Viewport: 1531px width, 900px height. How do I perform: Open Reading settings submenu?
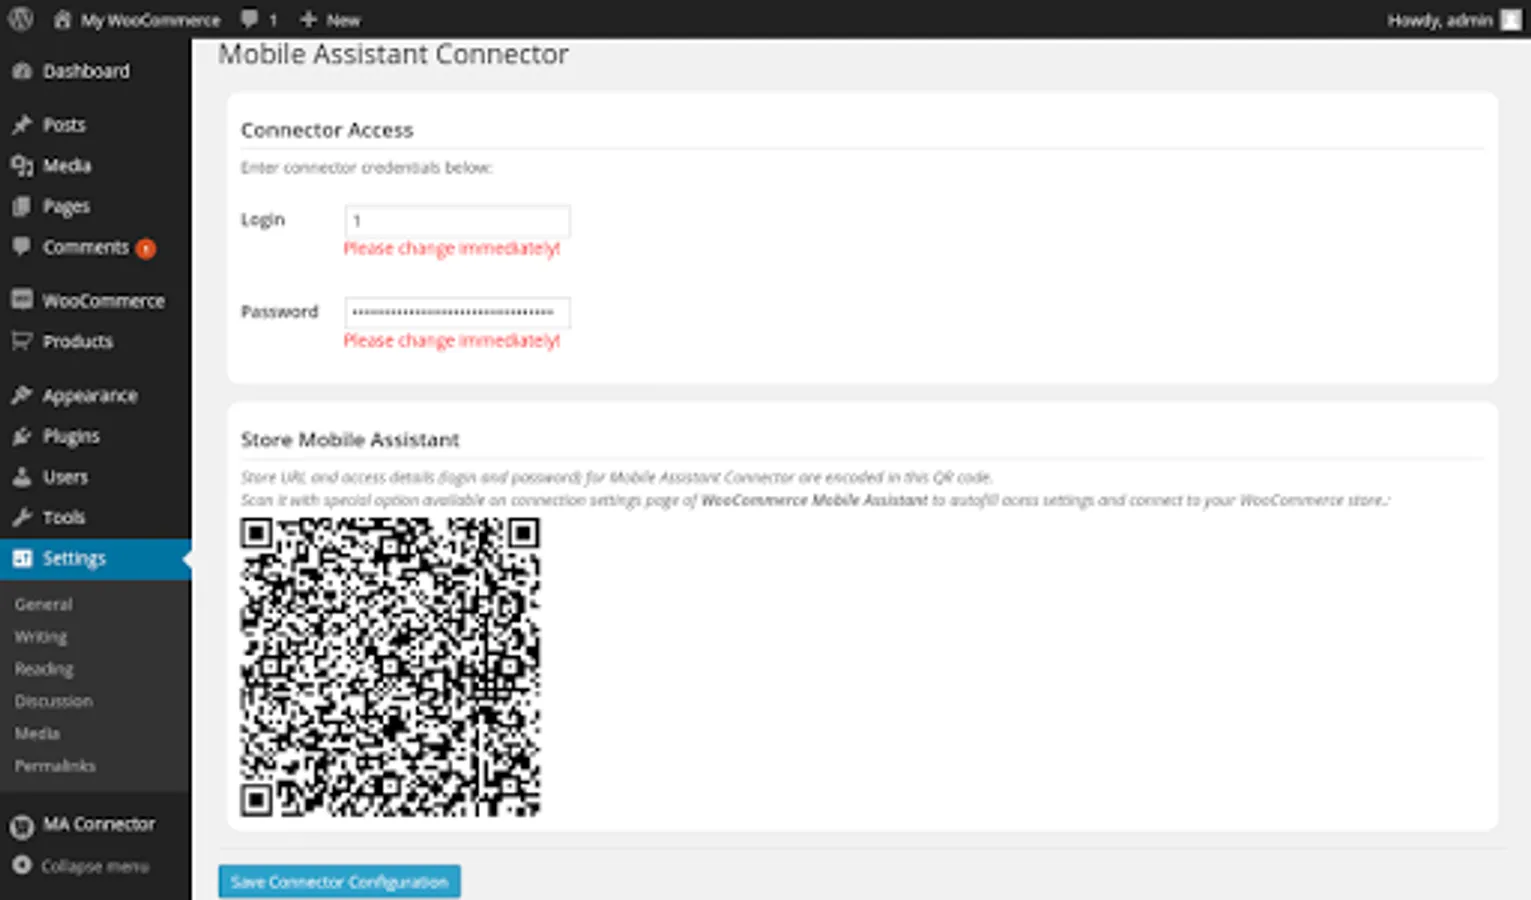pos(44,669)
